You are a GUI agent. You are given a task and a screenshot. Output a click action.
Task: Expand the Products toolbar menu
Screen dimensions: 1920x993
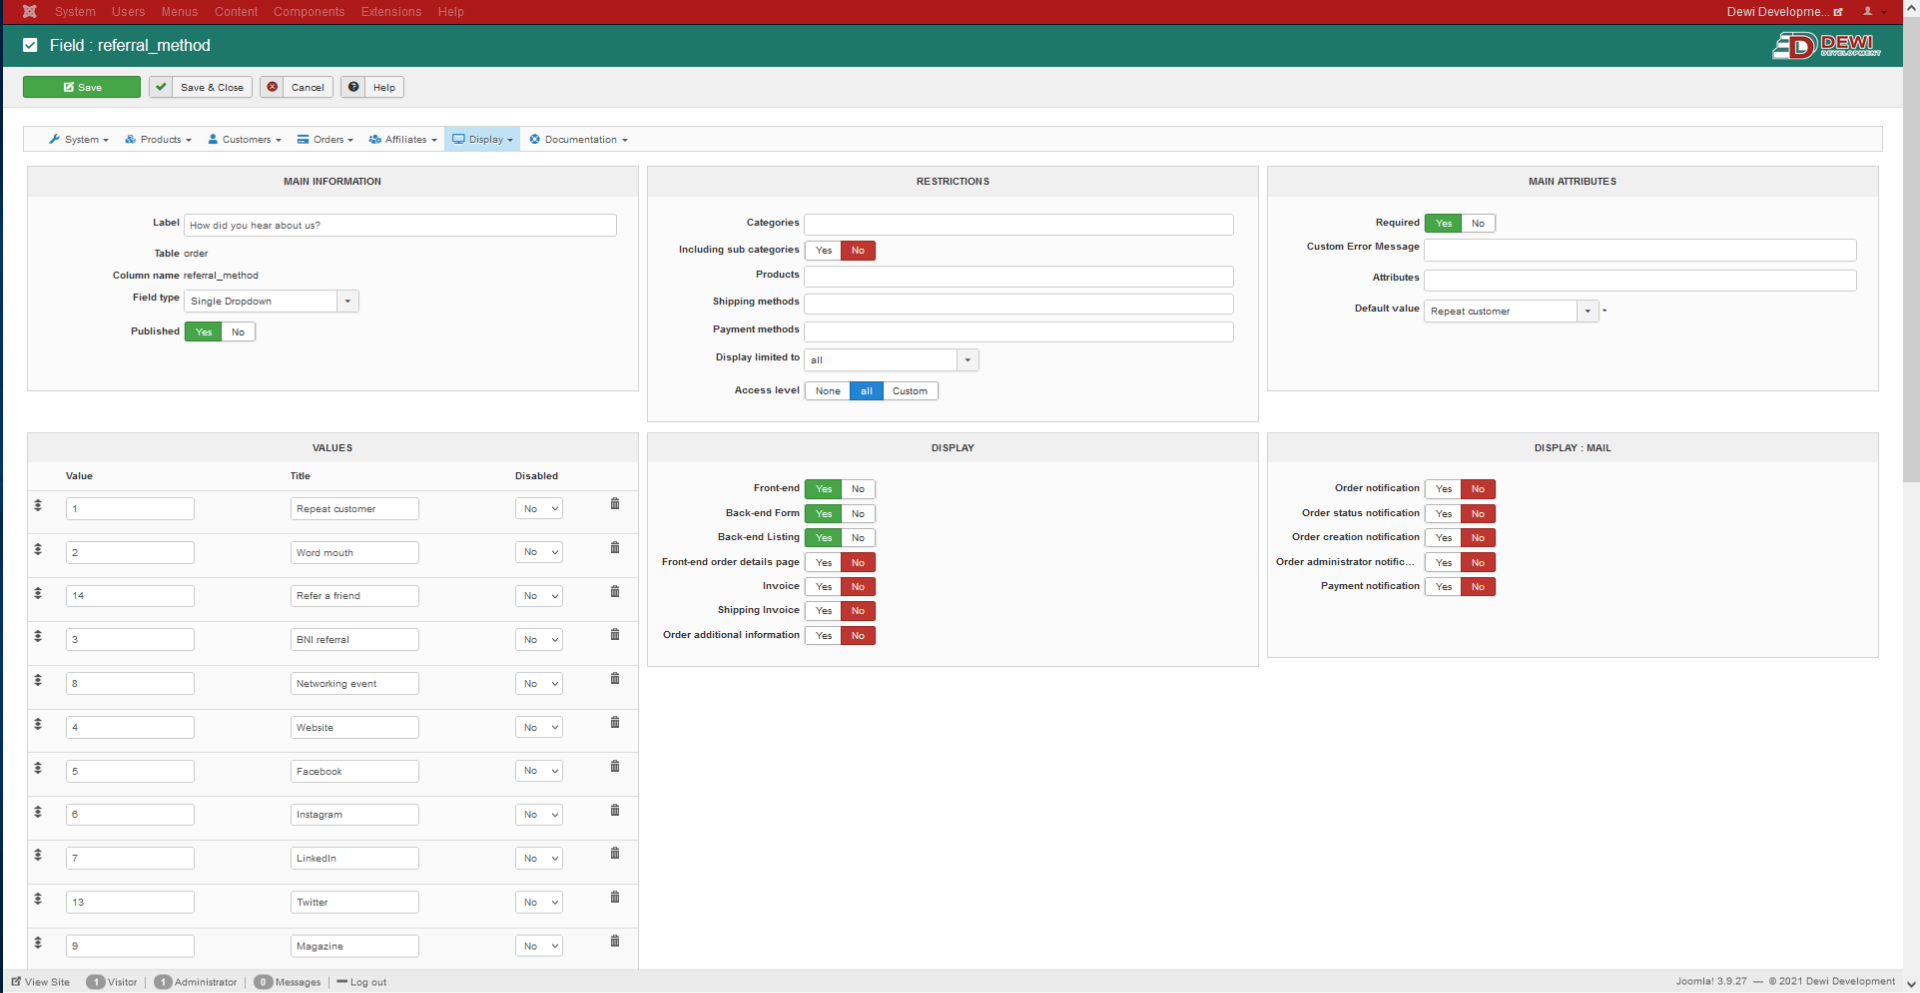coord(158,140)
